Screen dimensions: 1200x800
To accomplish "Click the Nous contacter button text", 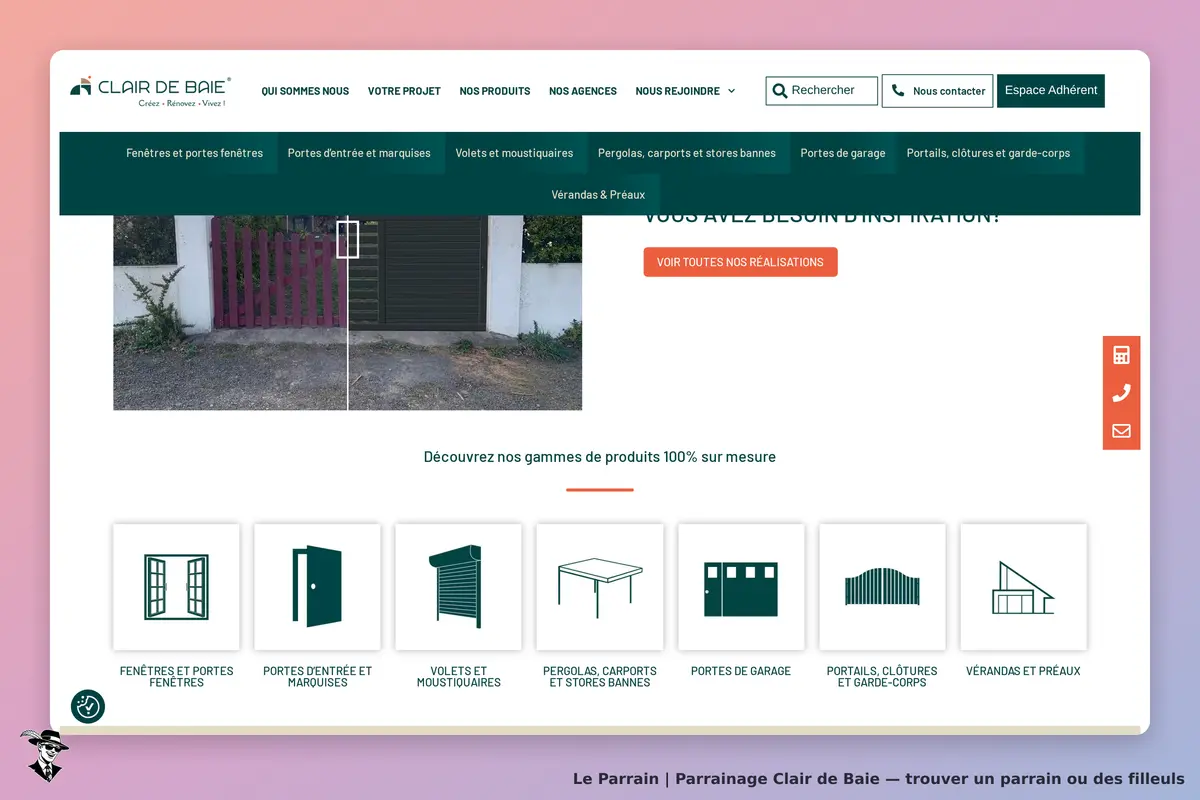I will pyautogui.click(x=949, y=91).
